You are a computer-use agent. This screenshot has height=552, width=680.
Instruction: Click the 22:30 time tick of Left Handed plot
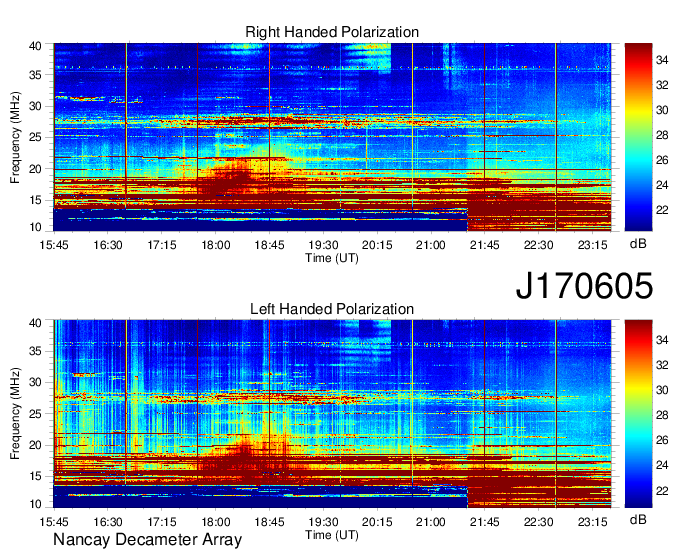click(x=539, y=522)
